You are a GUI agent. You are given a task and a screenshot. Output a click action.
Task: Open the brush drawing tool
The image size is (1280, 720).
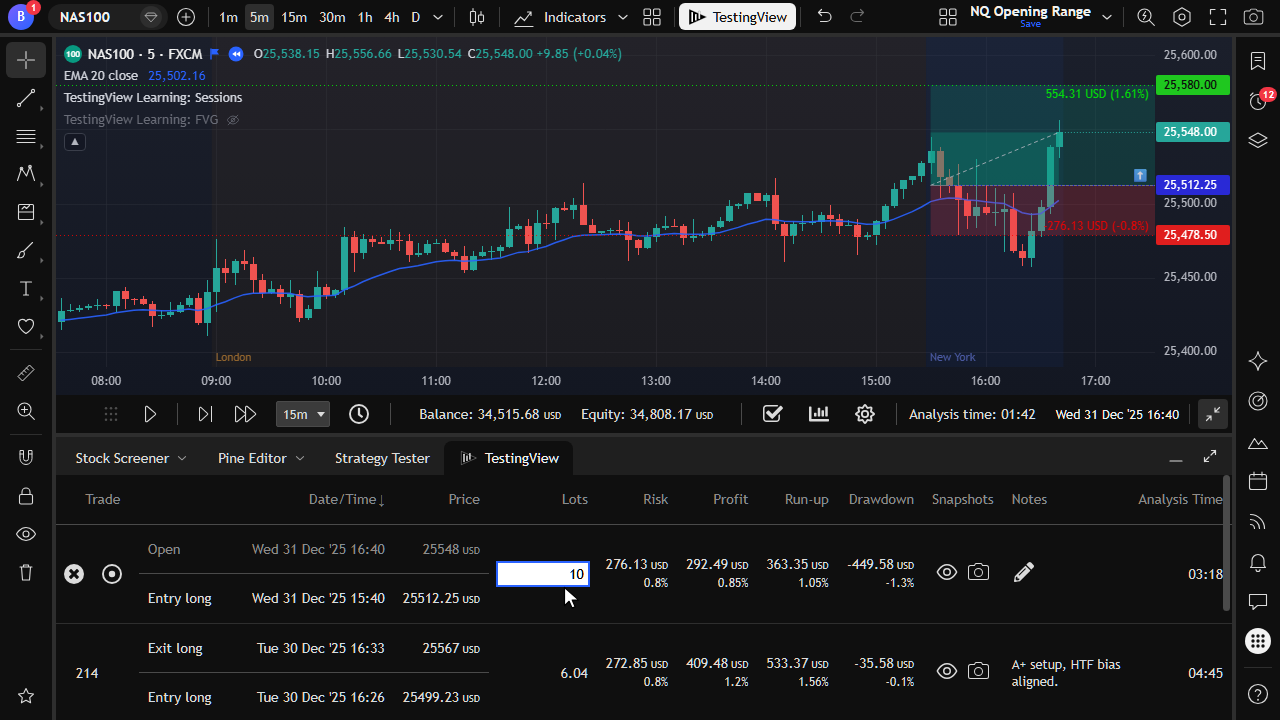tap(26, 251)
